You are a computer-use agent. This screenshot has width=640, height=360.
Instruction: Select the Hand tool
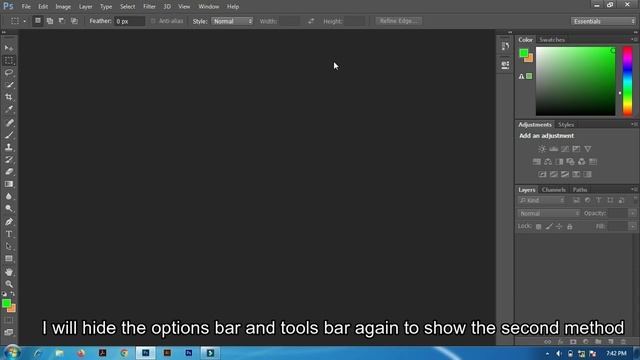click(9, 272)
